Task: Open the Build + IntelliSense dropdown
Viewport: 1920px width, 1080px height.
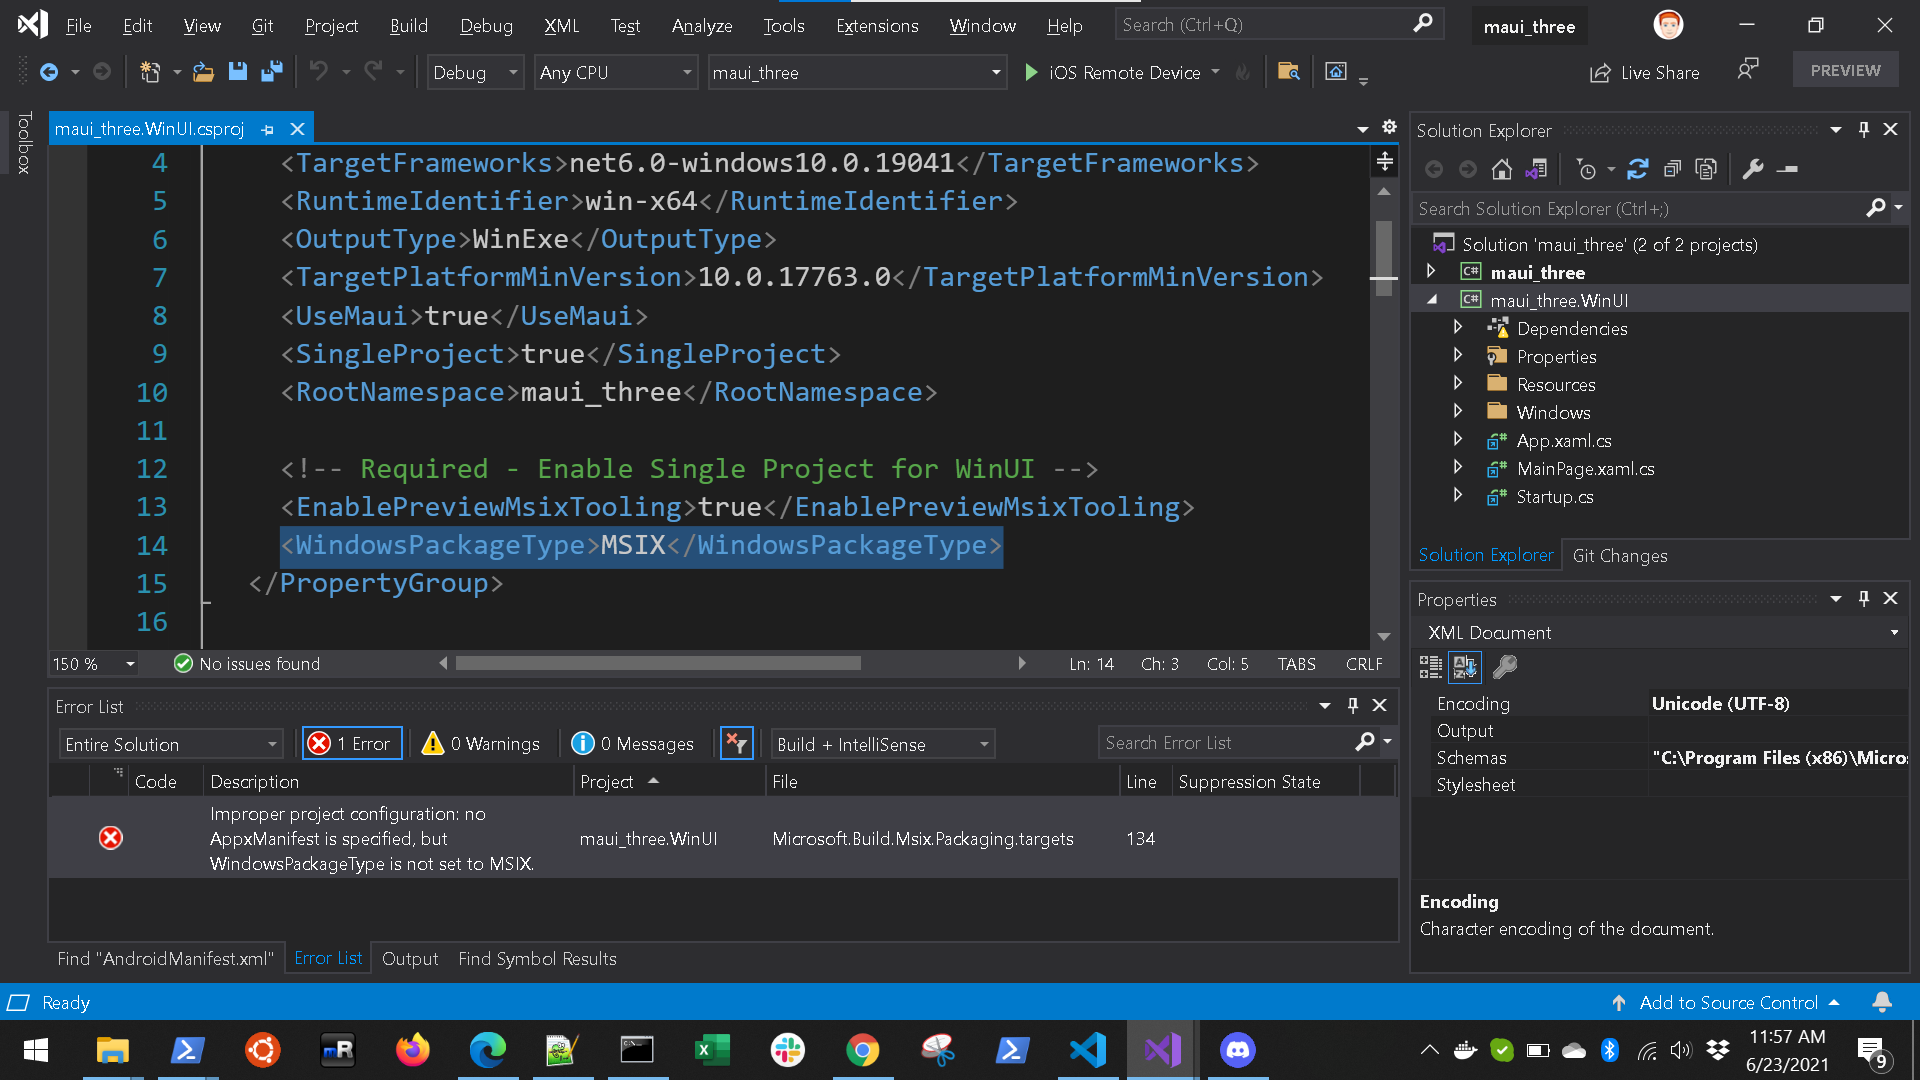Action: tap(881, 743)
